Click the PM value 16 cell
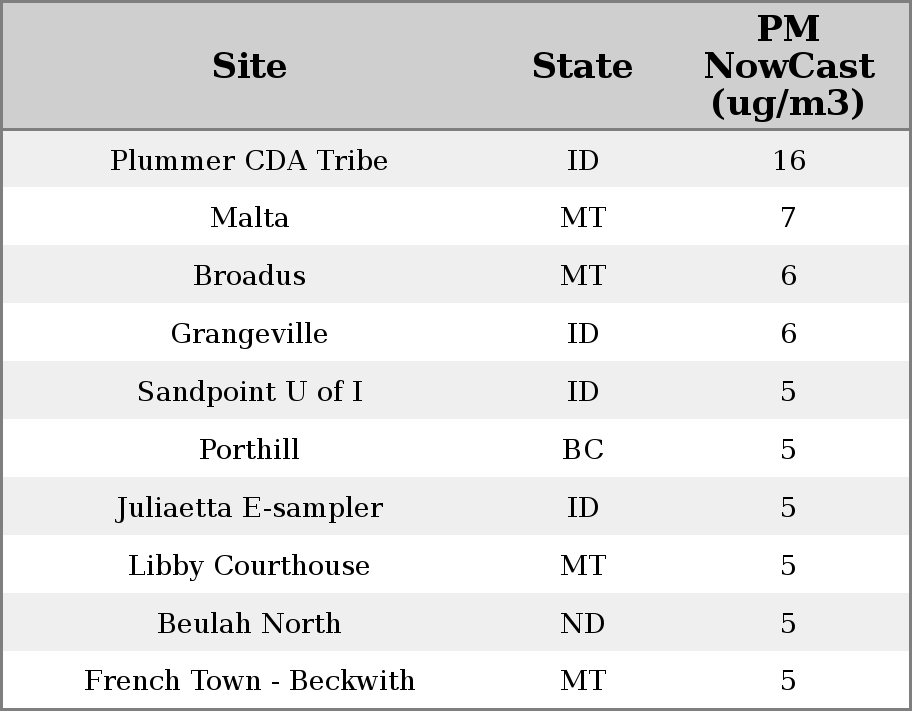The image size is (912, 711). click(x=788, y=160)
